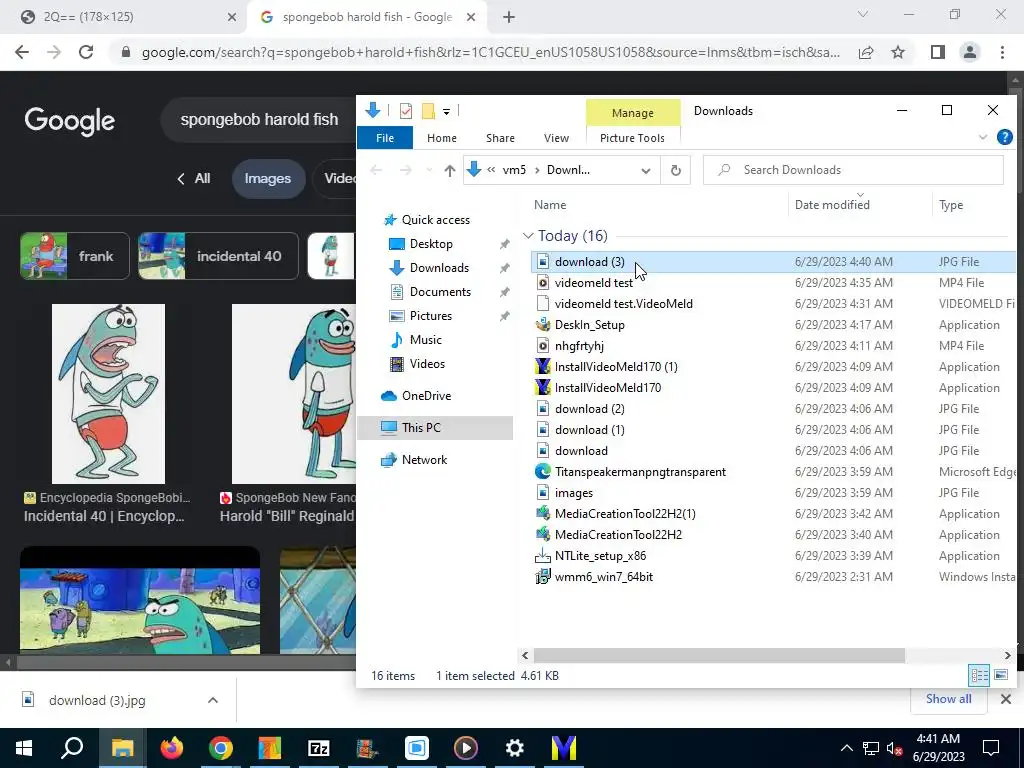Click the Images filter on Google
1024x768 pixels.
point(268,178)
